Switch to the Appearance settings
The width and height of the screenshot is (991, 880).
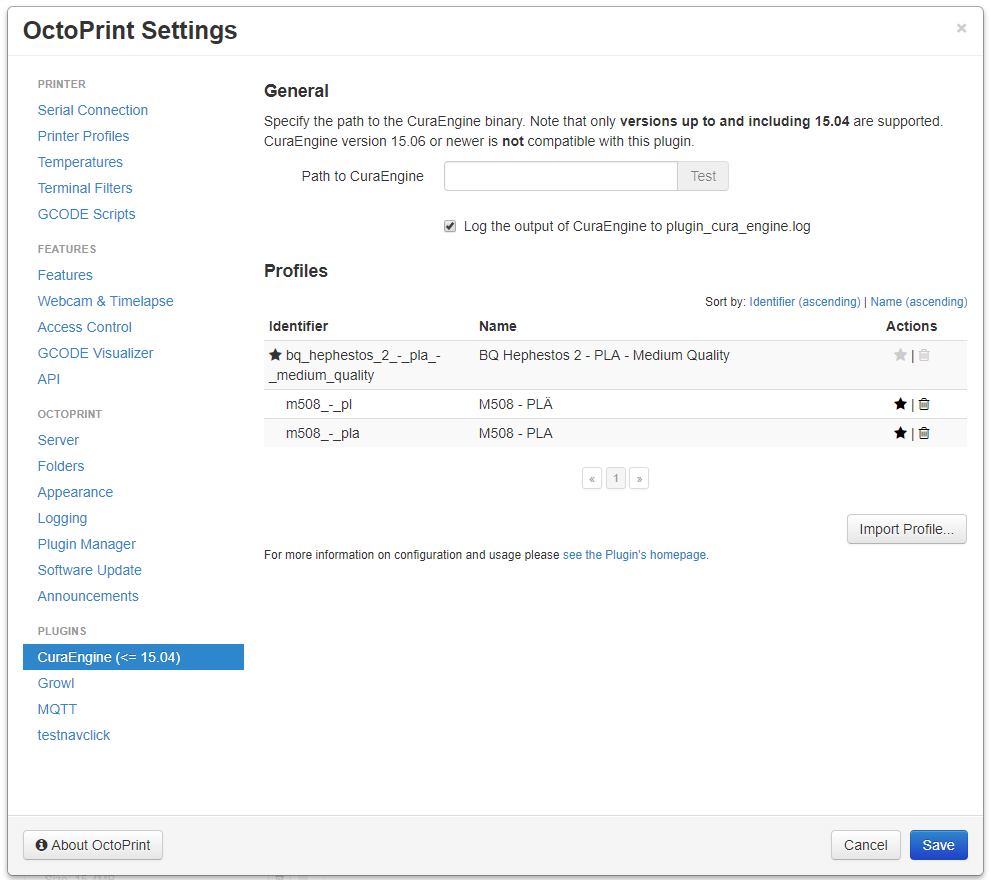point(75,492)
